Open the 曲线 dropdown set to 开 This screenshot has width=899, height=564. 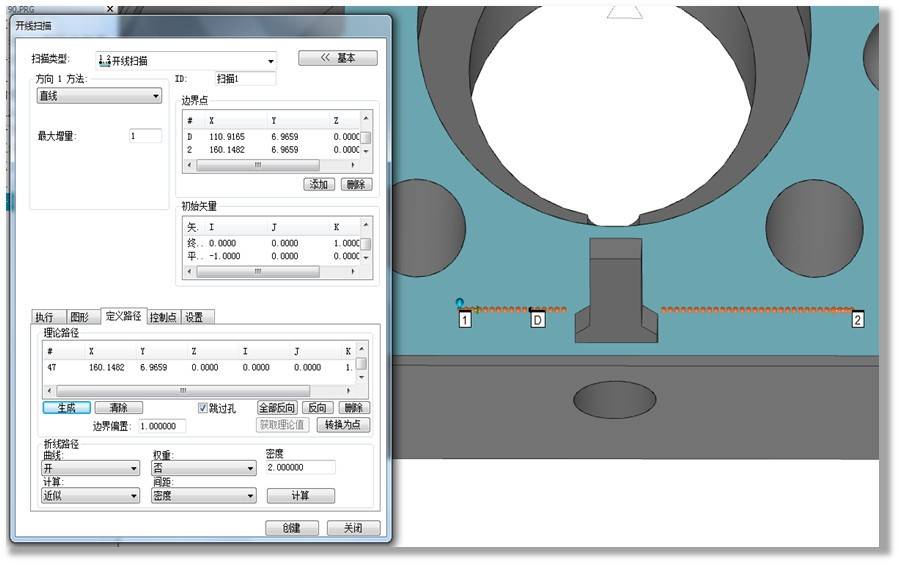click(x=90, y=467)
